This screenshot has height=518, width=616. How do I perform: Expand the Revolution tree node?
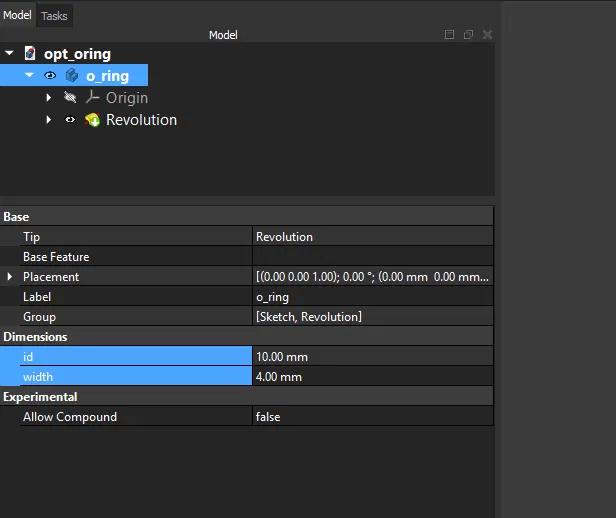pyautogui.click(x=49, y=120)
